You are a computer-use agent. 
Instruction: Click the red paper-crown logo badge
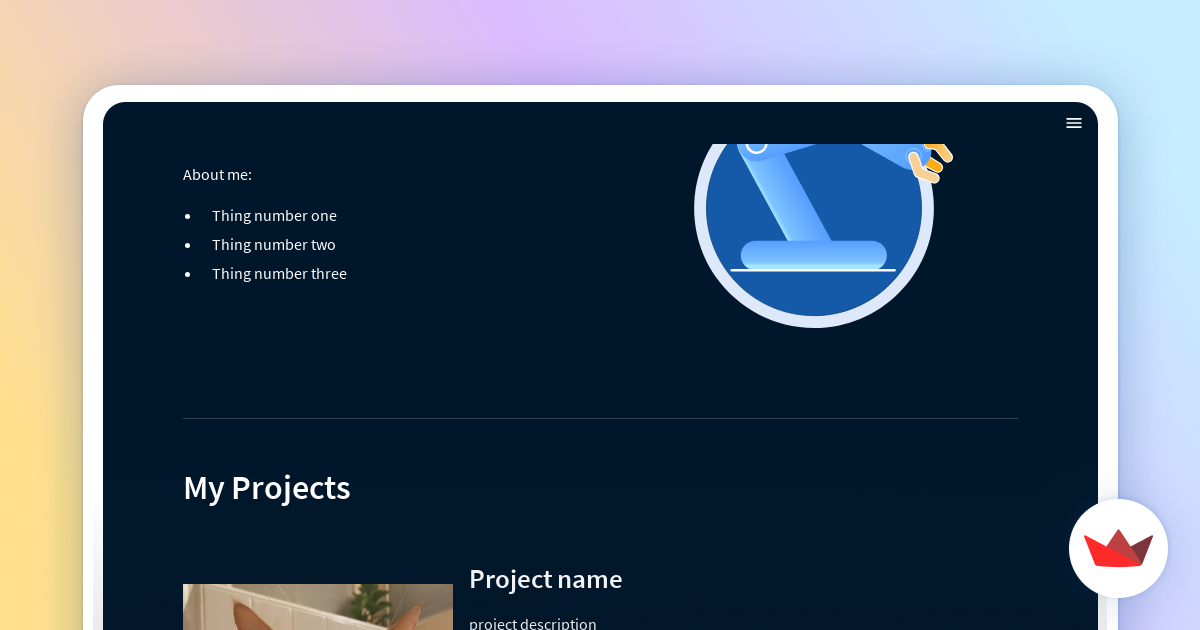point(1118,548)
